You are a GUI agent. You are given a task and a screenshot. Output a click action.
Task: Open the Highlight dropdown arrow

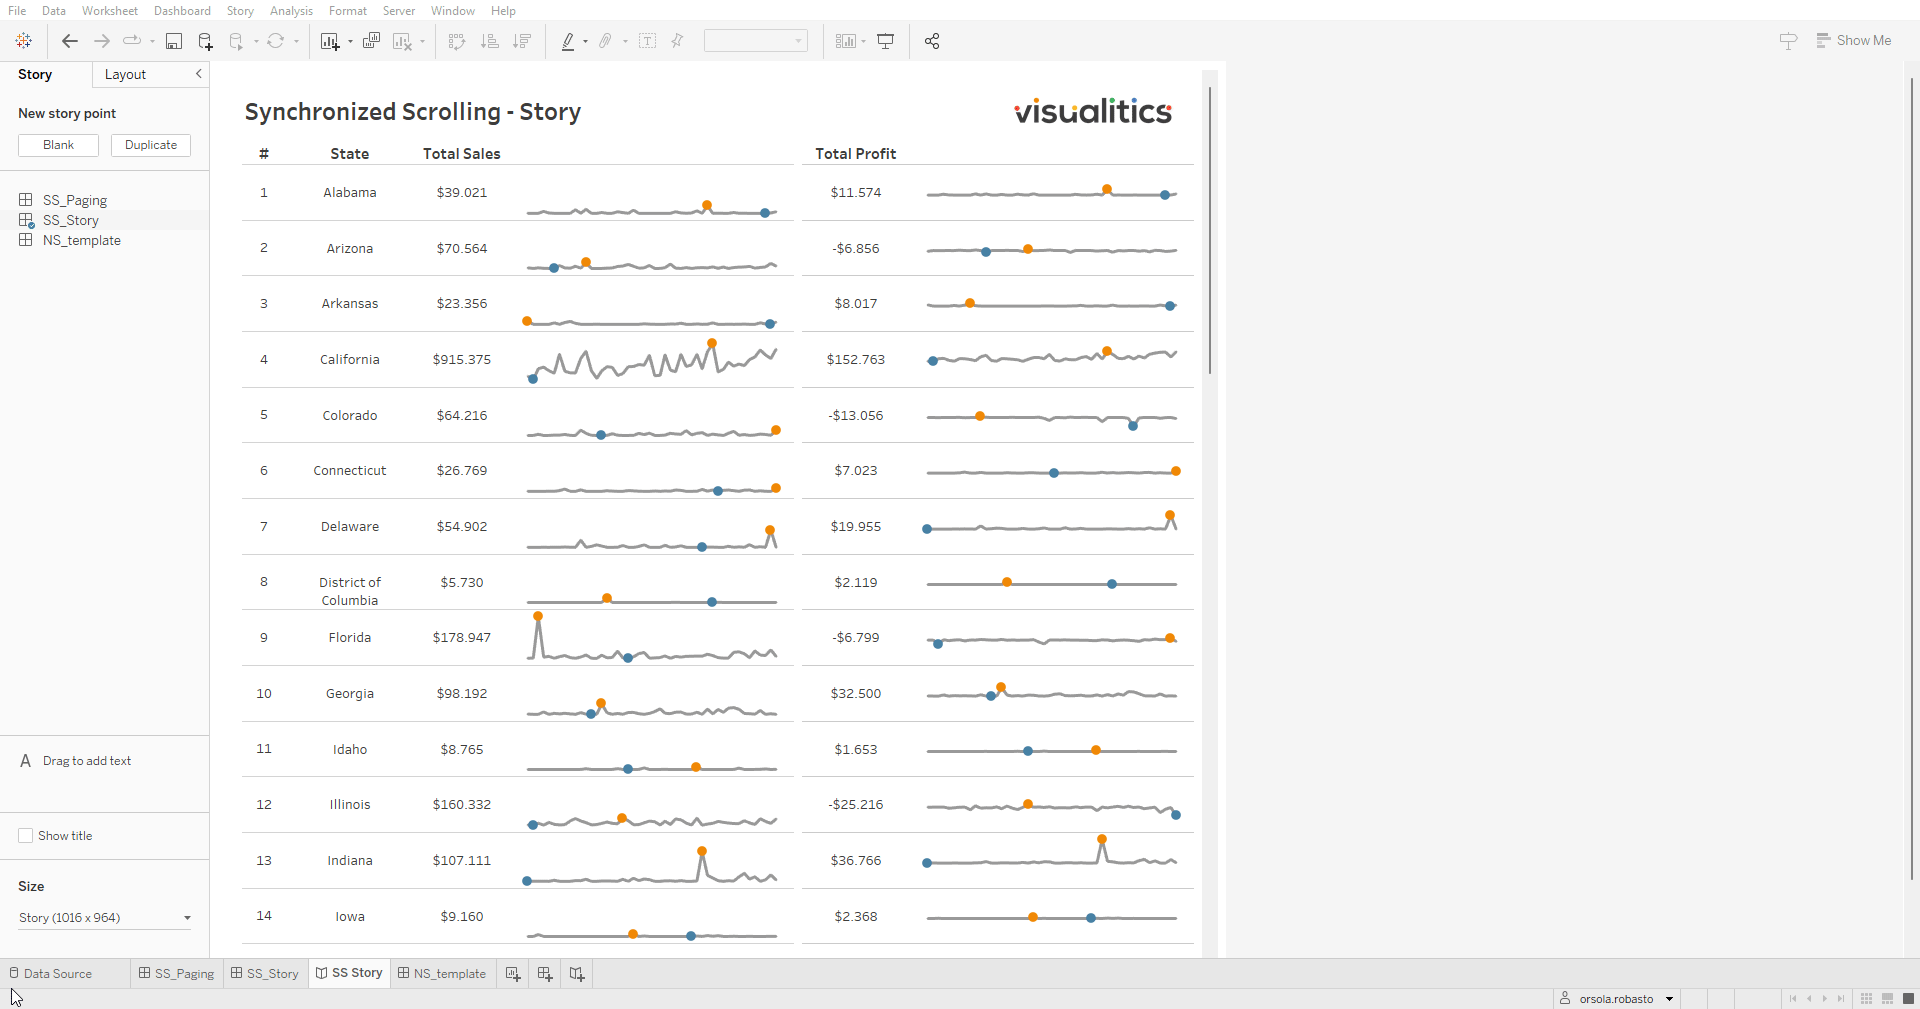585,42
